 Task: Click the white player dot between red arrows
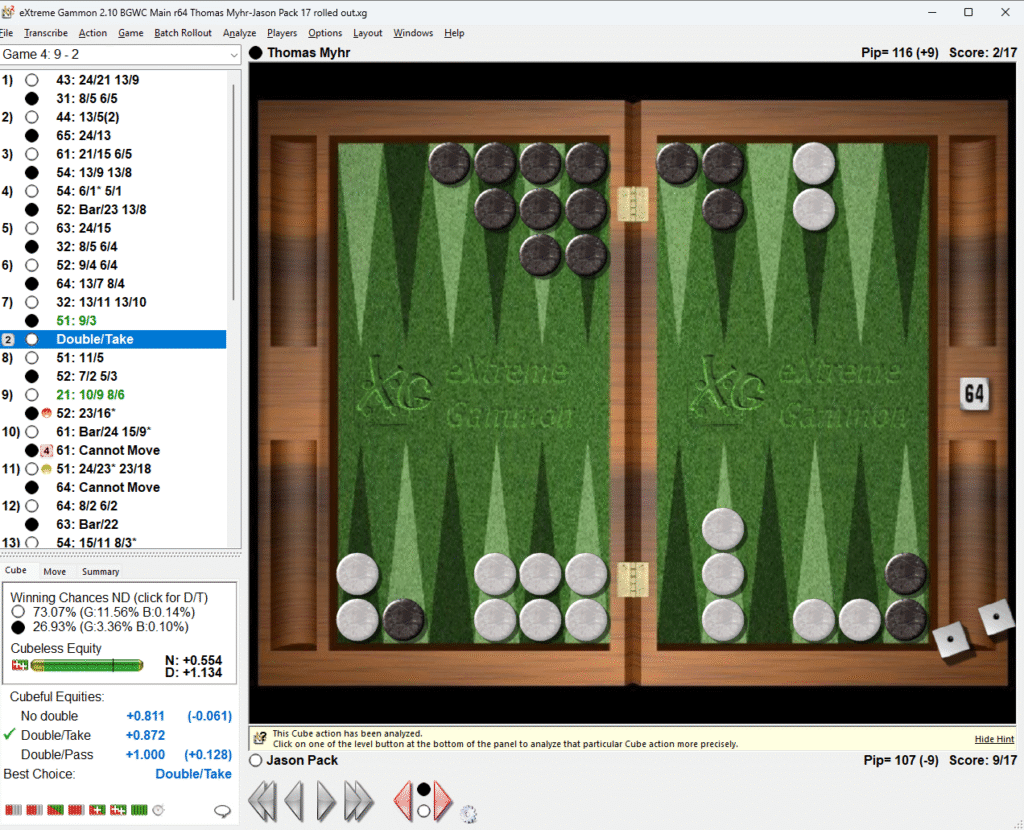tap(423, 811)
